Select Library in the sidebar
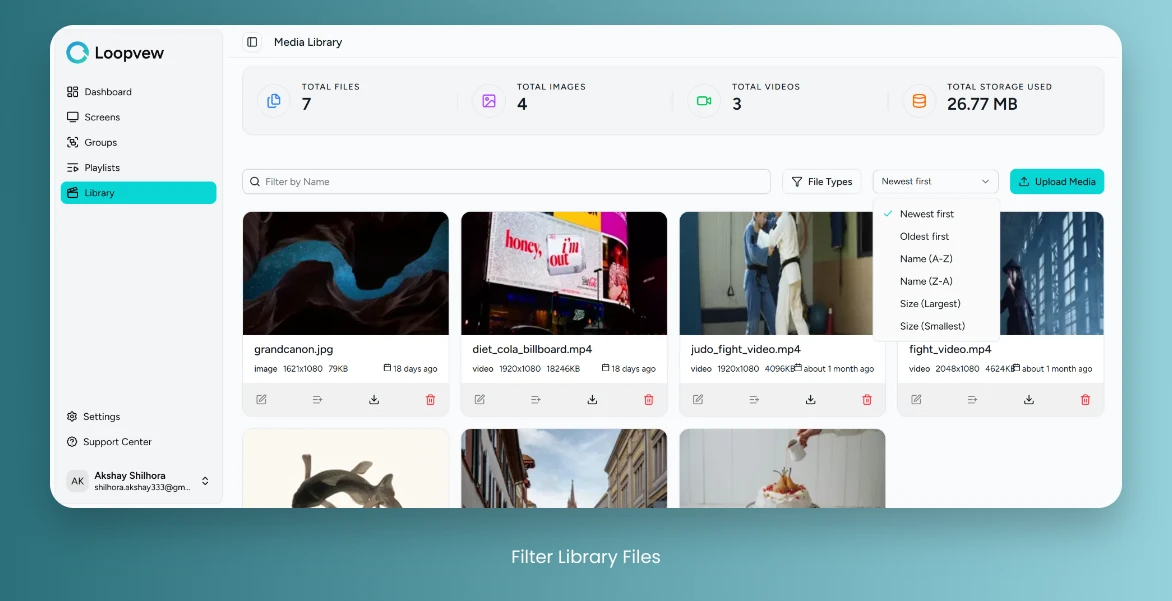 [x=138, y=193]
